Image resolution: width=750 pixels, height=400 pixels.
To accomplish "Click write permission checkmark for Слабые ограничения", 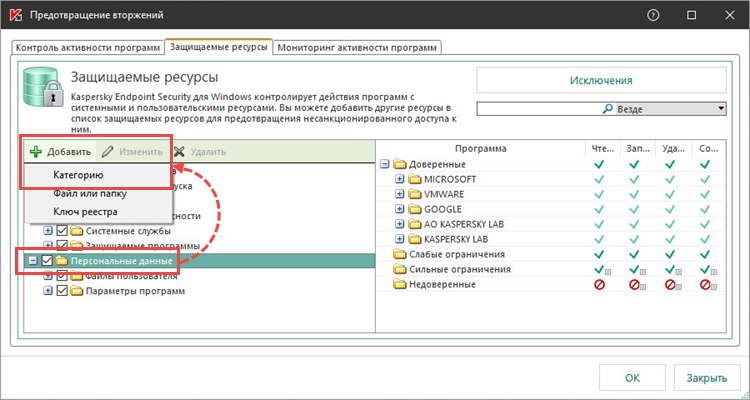I will pos(634,254).
